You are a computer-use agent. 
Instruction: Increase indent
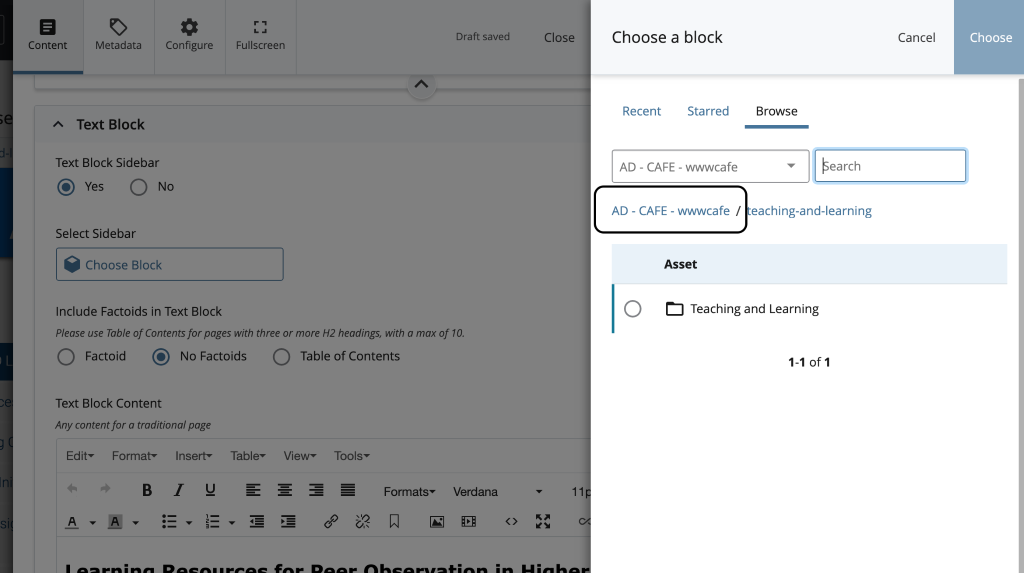coord(288,521)
